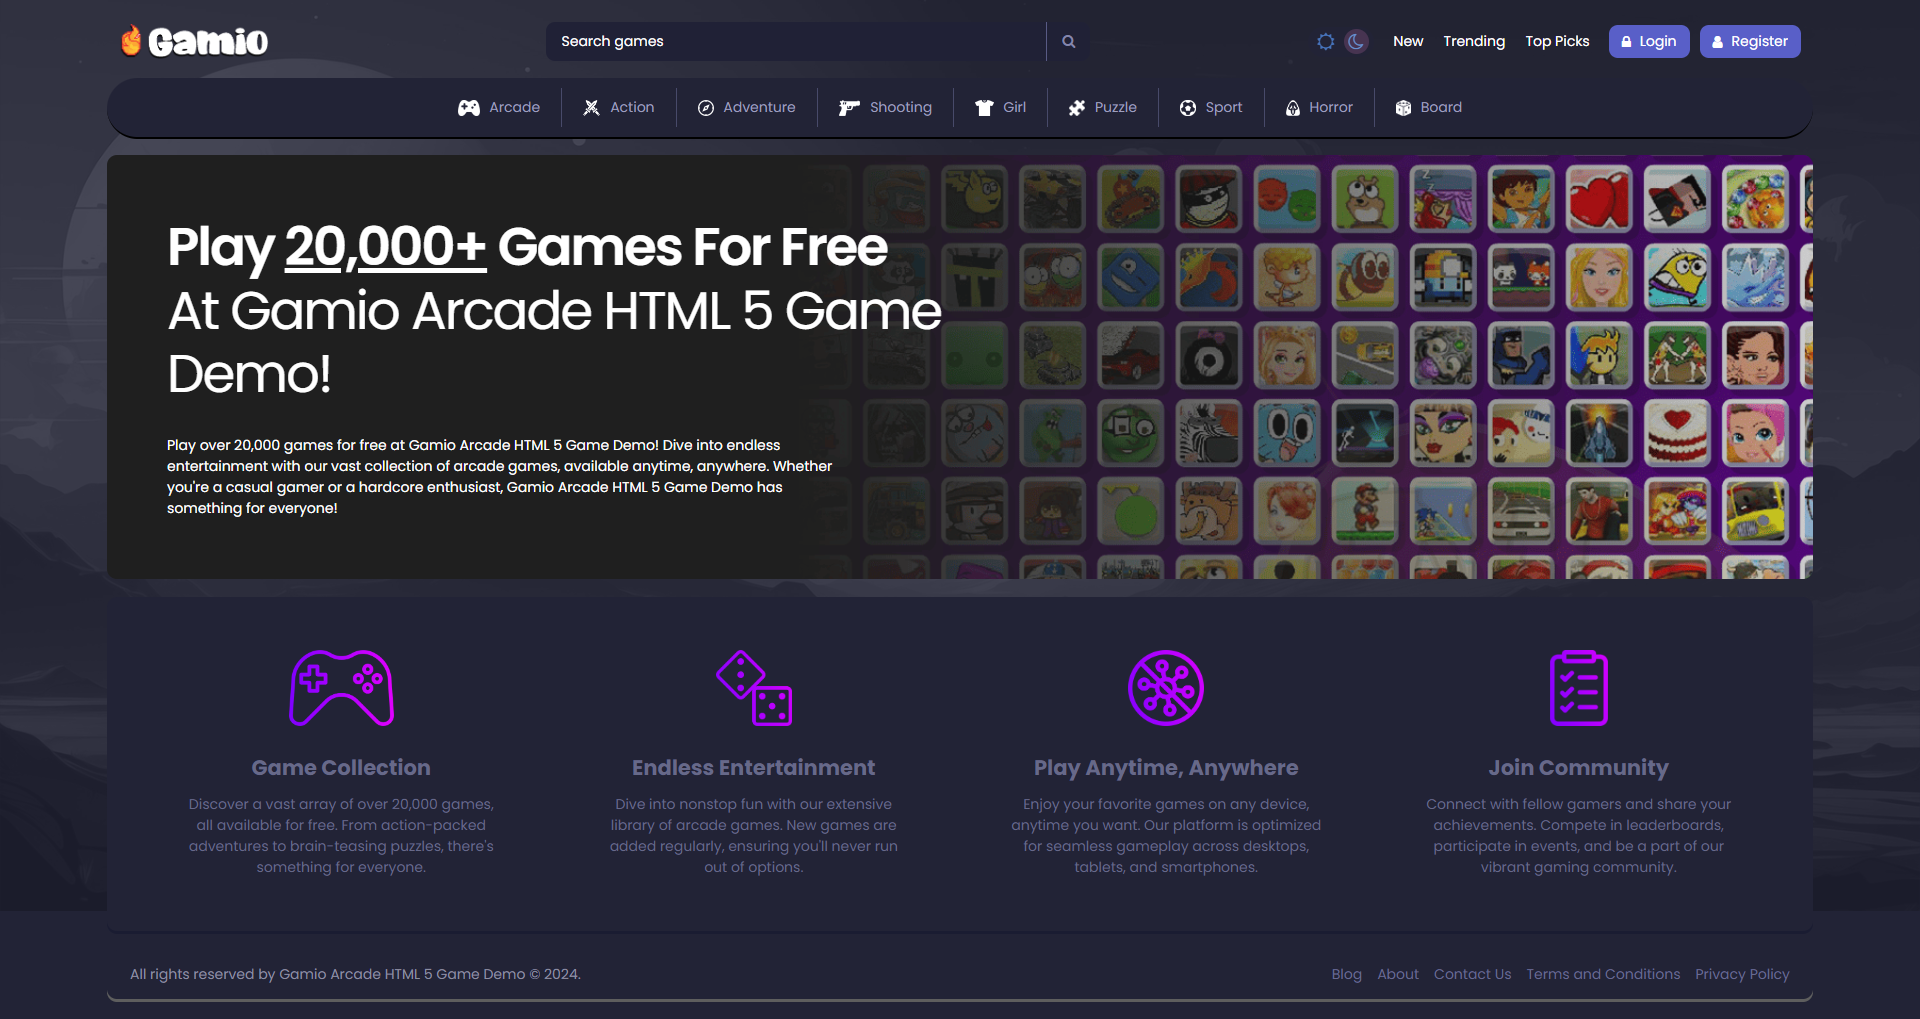Open the pink-haired girl game thumbnail
Image resolution: width=1920 pixels, height=1019 pixels.
coord(1755,432)
